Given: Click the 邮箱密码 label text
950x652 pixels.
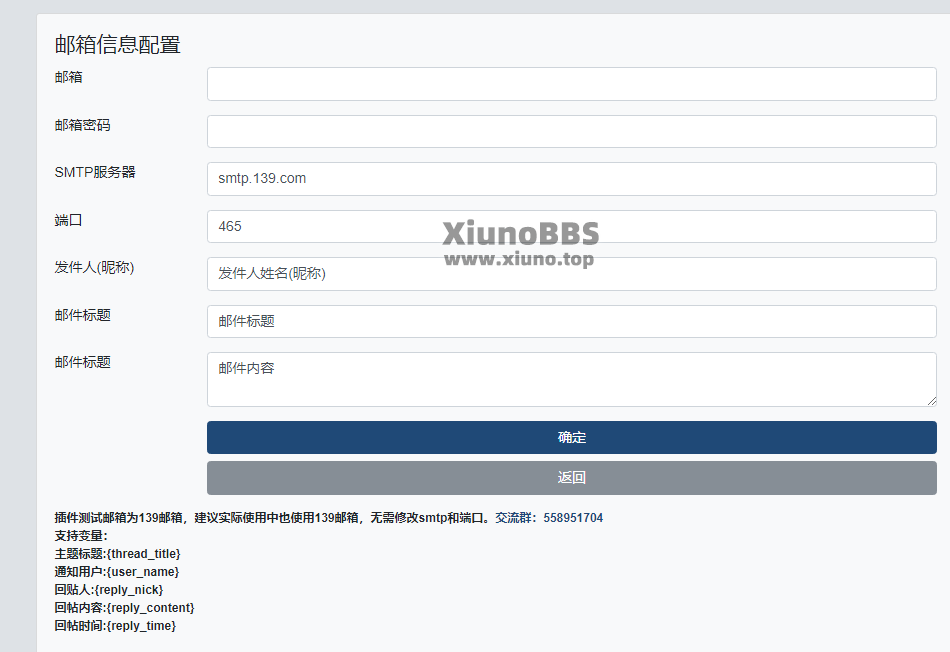Looking at the screenshot, I should coord(82,125).
